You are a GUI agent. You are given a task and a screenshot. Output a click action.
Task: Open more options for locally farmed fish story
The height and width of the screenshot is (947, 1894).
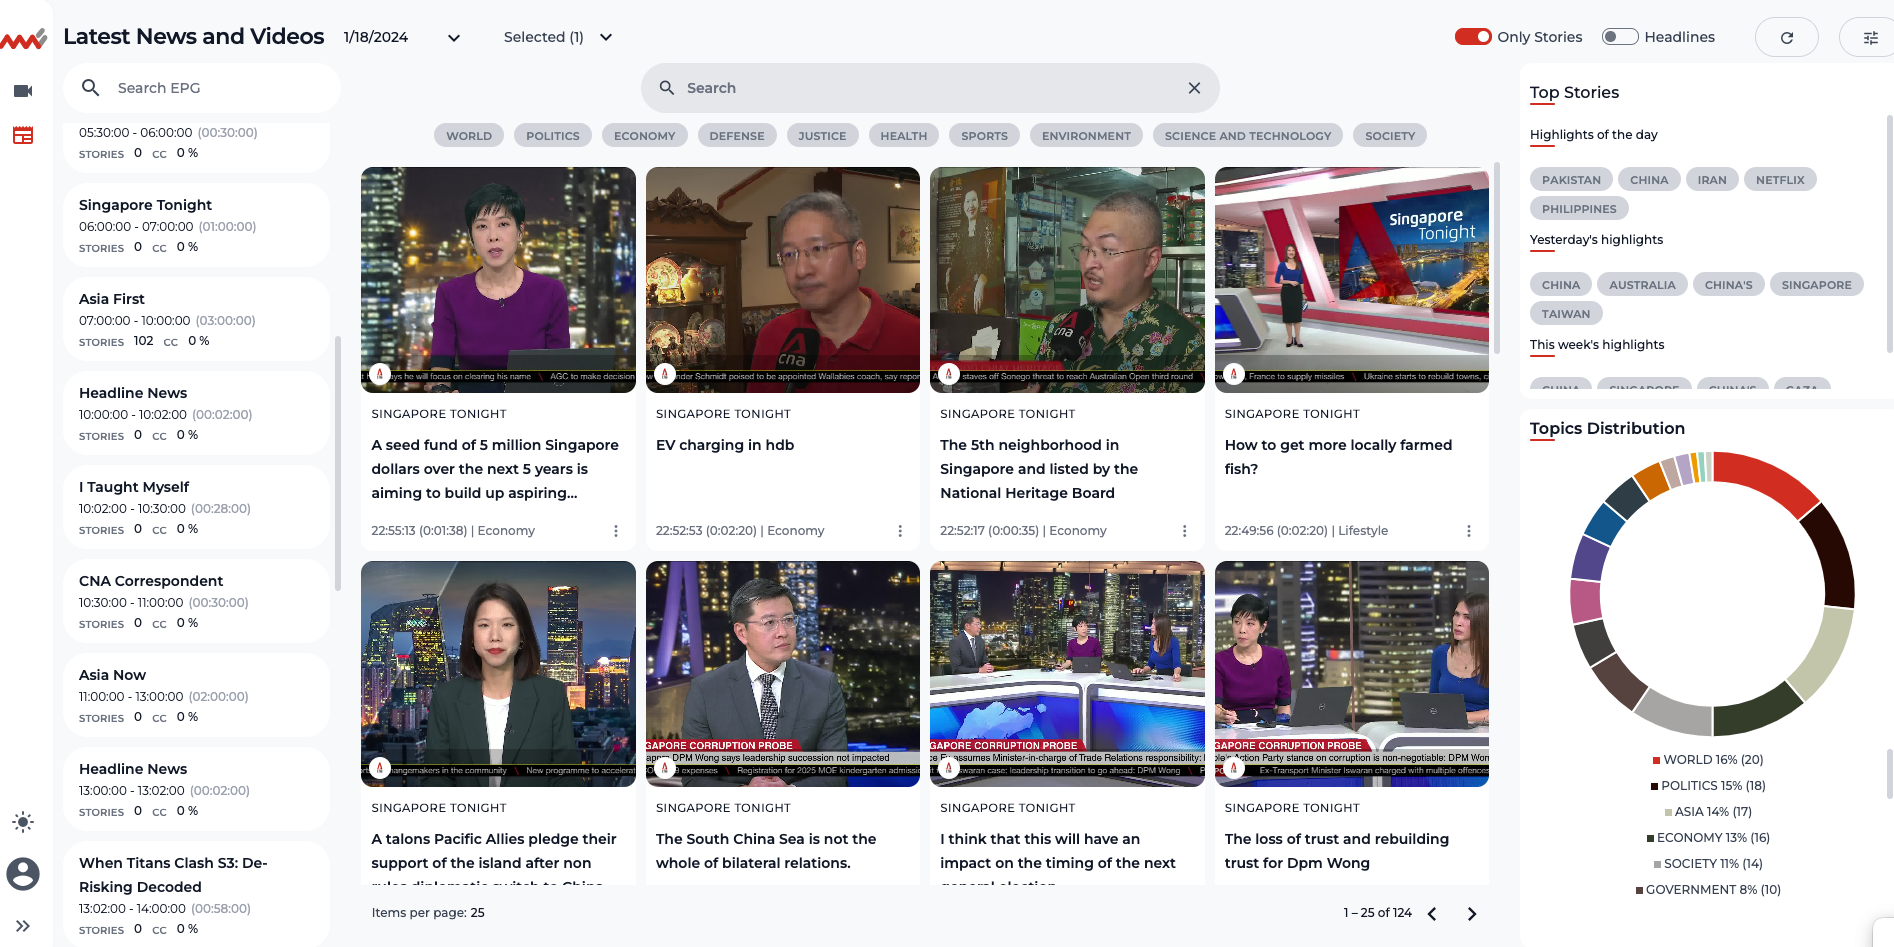pyautogui.click(x=1469, y=531)
